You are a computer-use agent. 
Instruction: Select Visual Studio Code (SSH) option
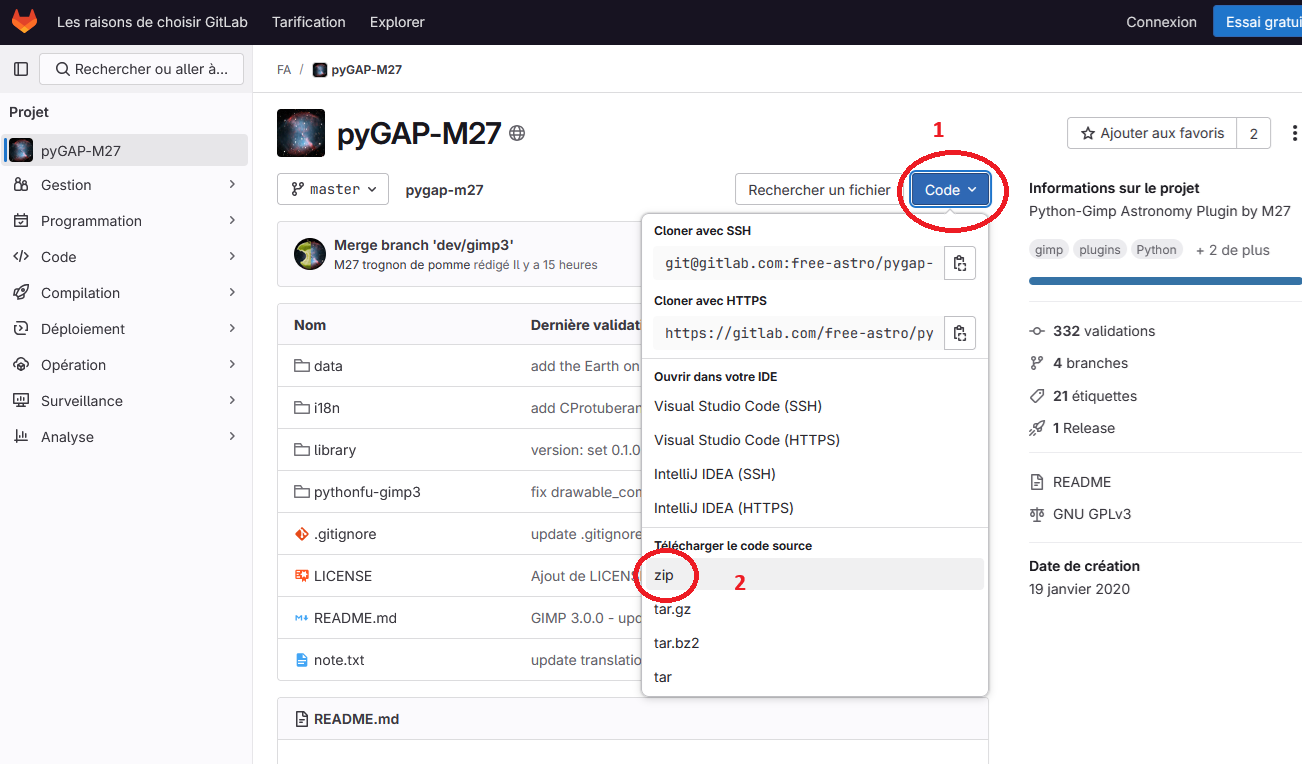click(738, 406)
